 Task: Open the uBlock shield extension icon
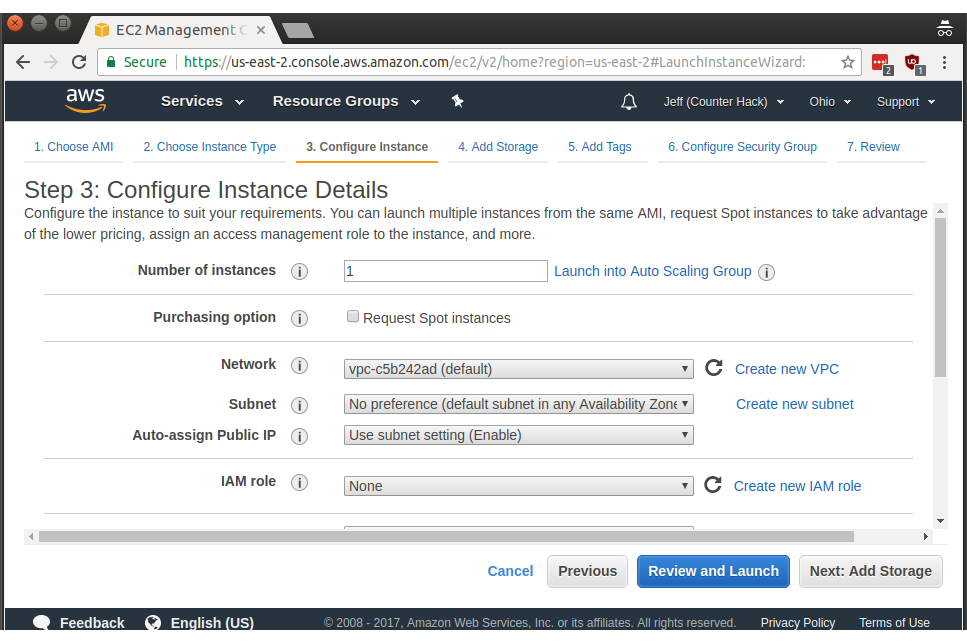[x=914, y=63]
